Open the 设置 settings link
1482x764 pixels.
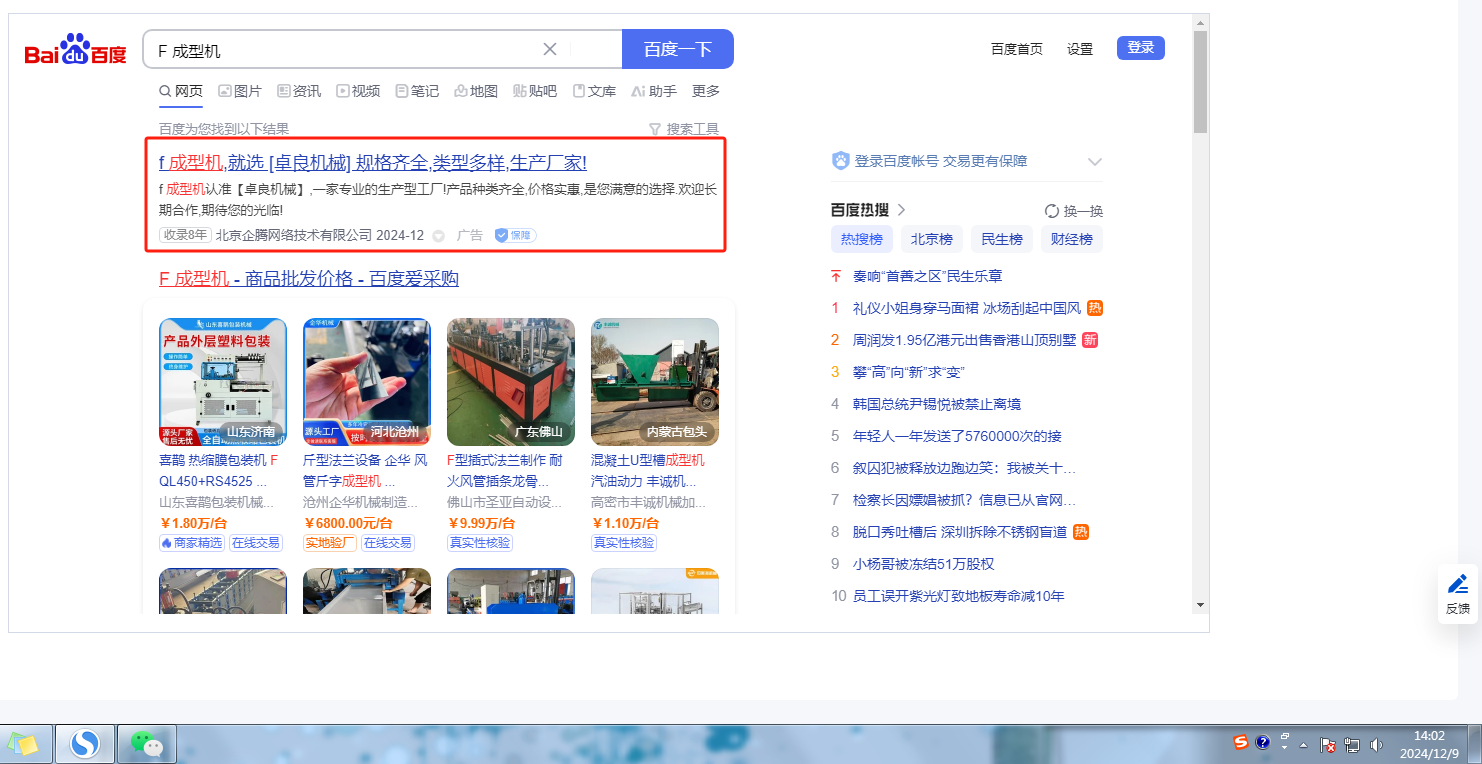coord(1080,49)
